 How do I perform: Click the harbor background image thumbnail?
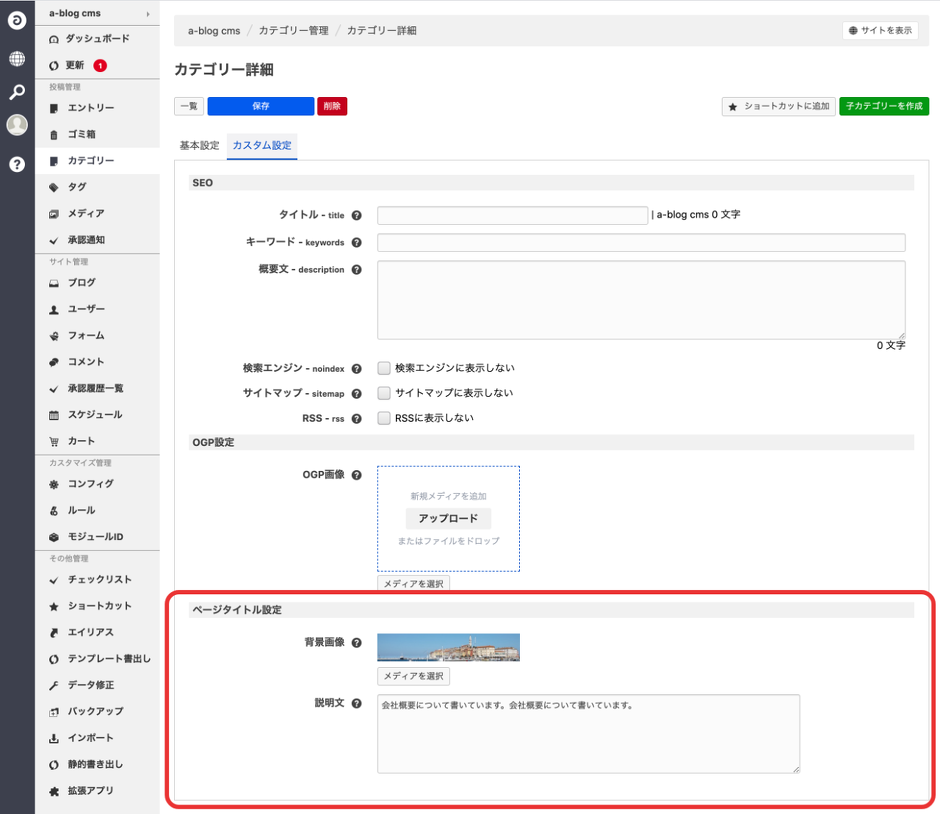[447, 647]
